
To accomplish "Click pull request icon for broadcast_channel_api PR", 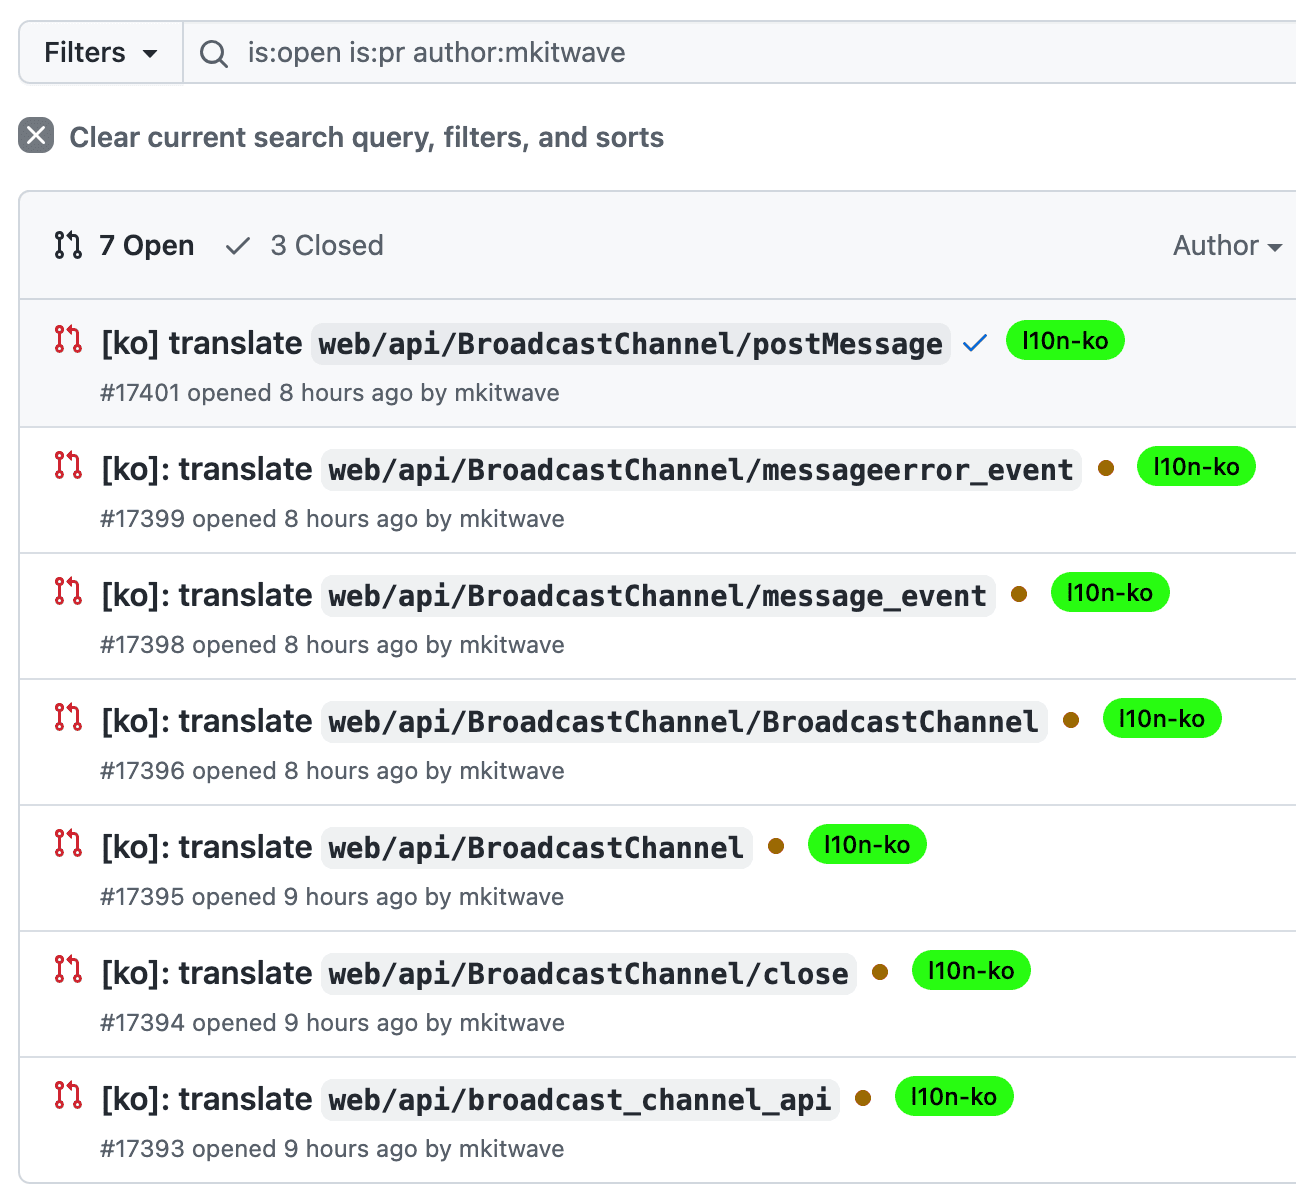I will [68, 1095].
